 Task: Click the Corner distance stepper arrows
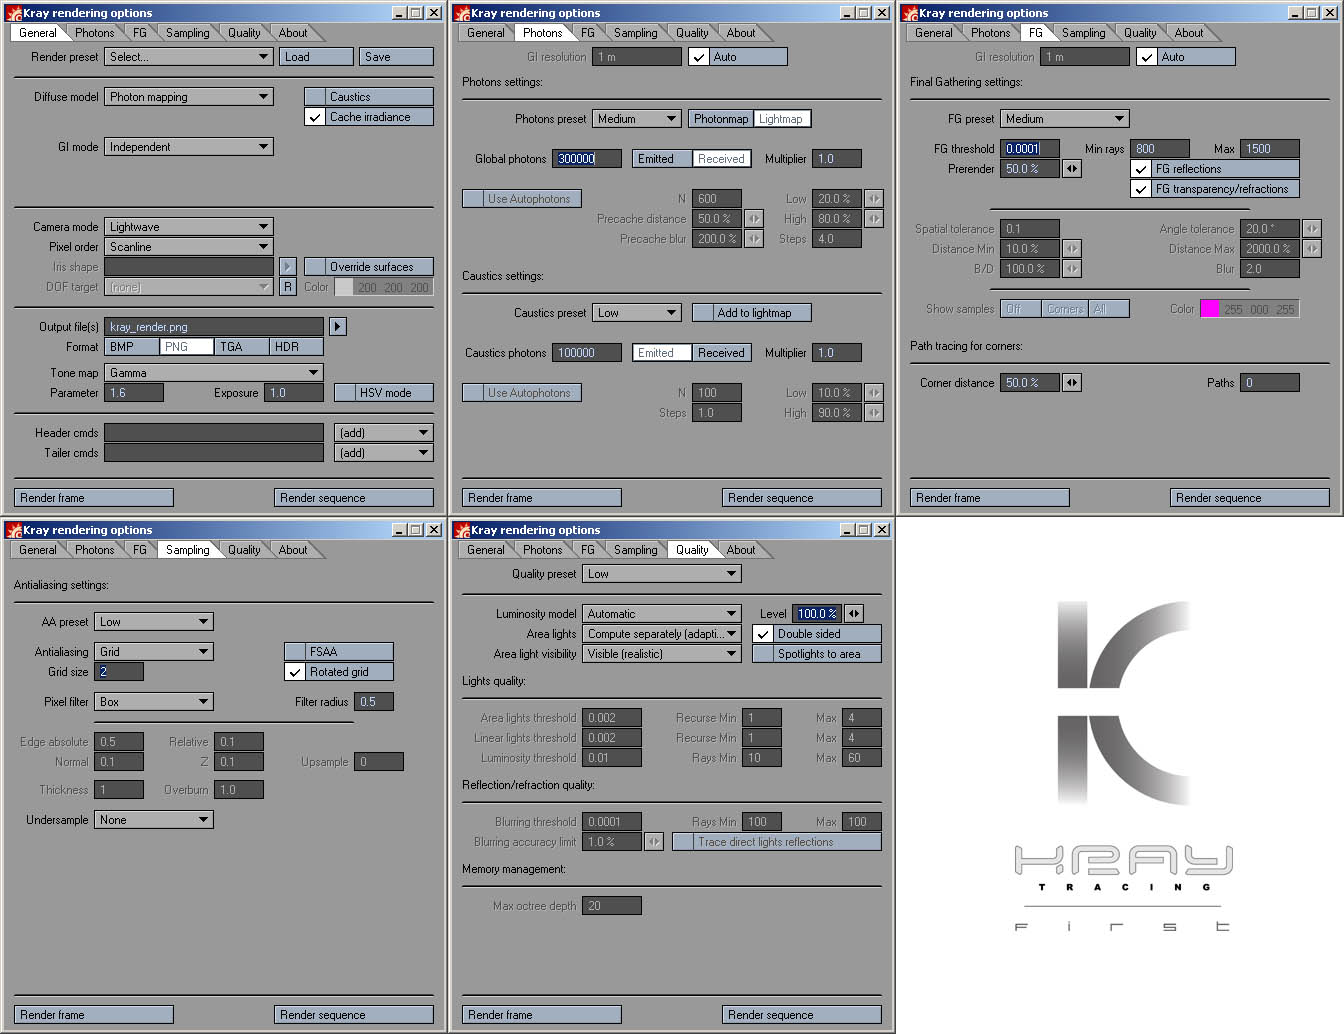pos(1071,382)
